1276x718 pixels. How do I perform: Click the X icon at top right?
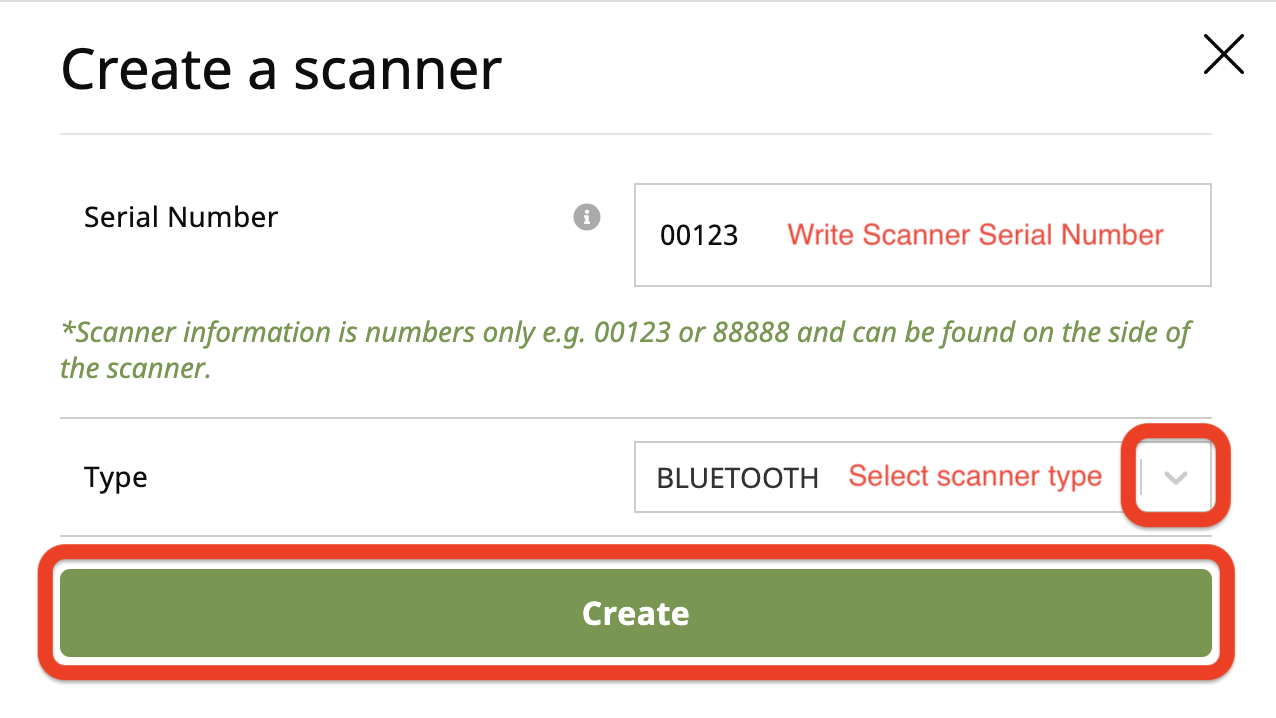pos(1223,55)
